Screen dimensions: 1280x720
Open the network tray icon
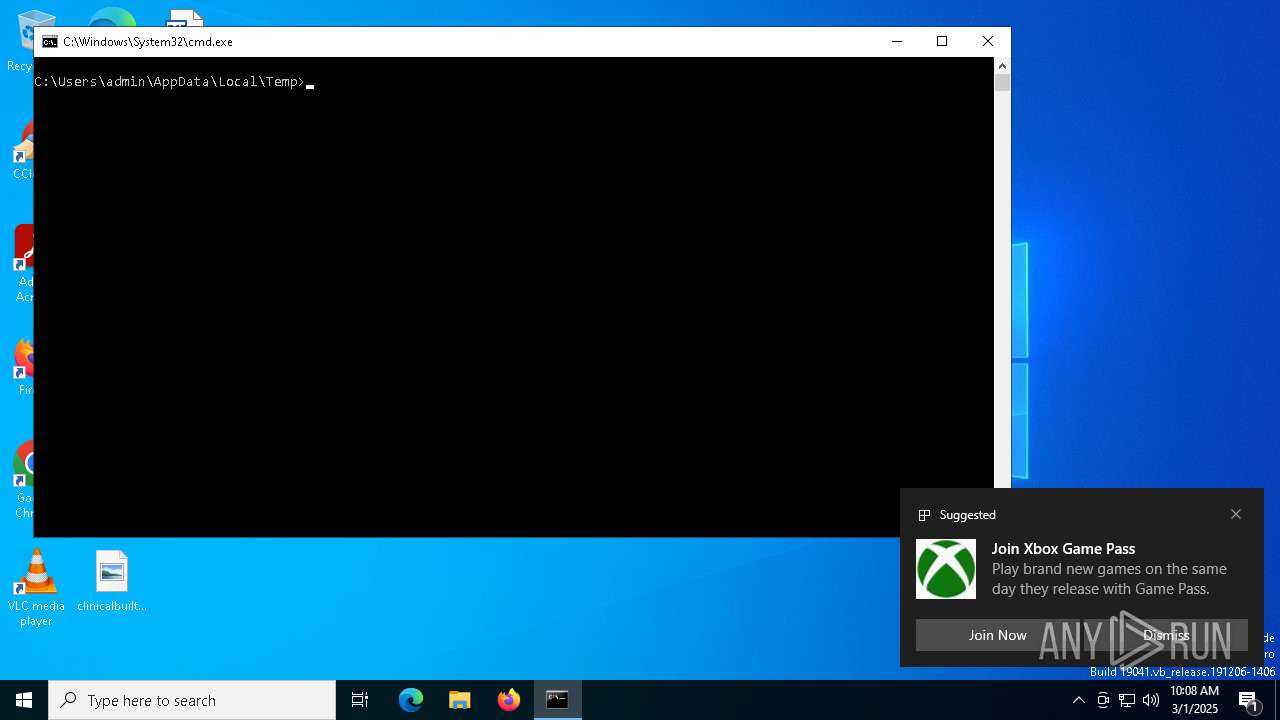[1127, 700]
